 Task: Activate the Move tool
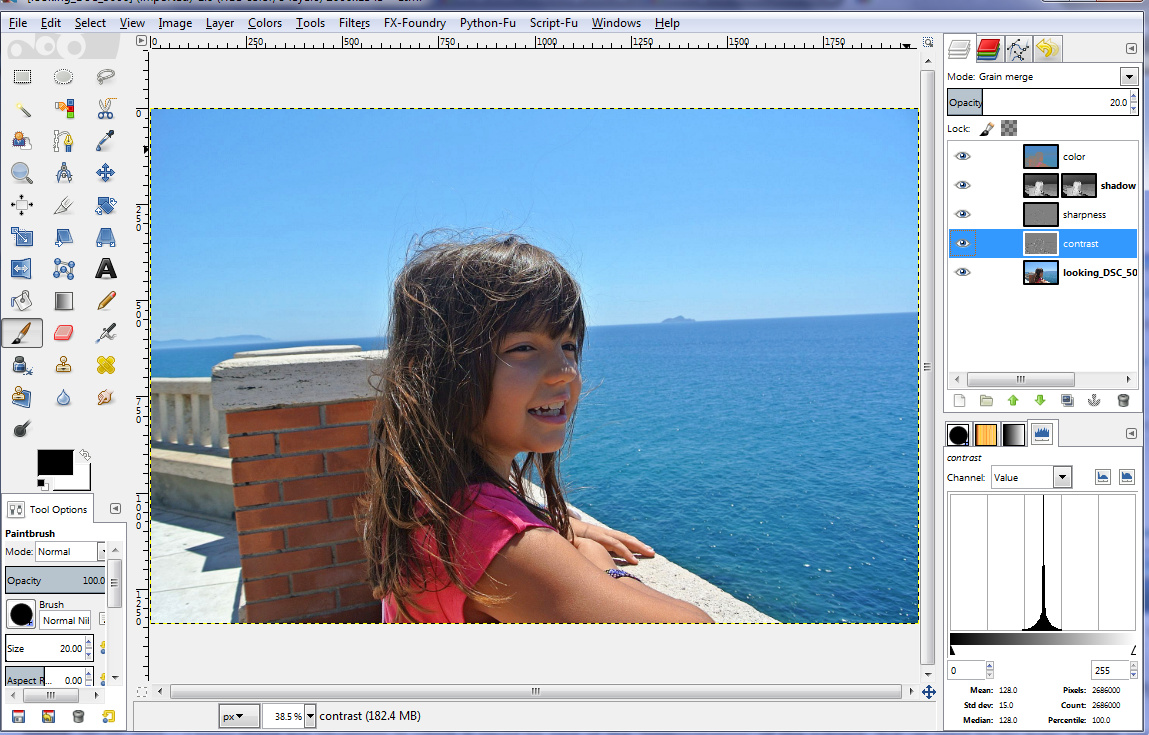tap(106, 173)
